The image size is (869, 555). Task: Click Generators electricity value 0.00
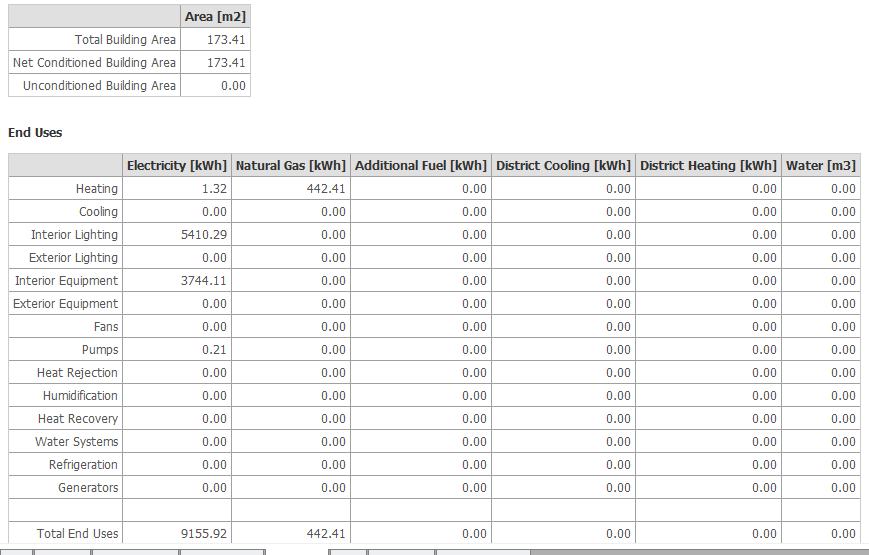[x=214, y=488]
